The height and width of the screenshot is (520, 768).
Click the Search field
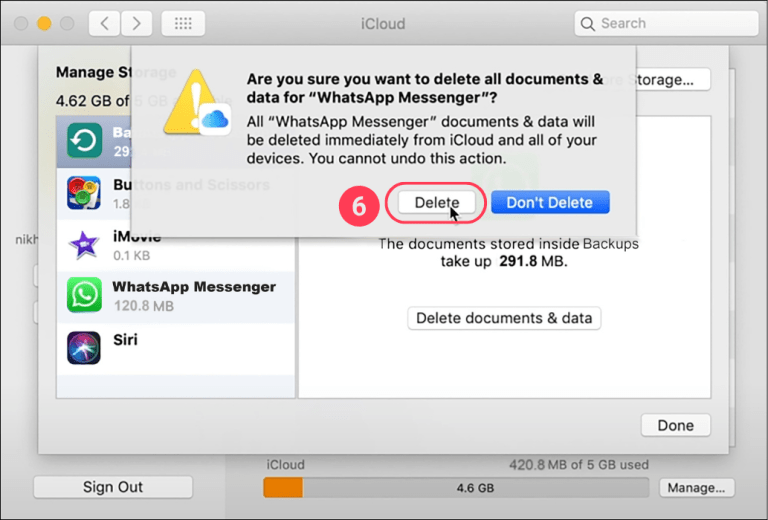[x=666, y=23]
